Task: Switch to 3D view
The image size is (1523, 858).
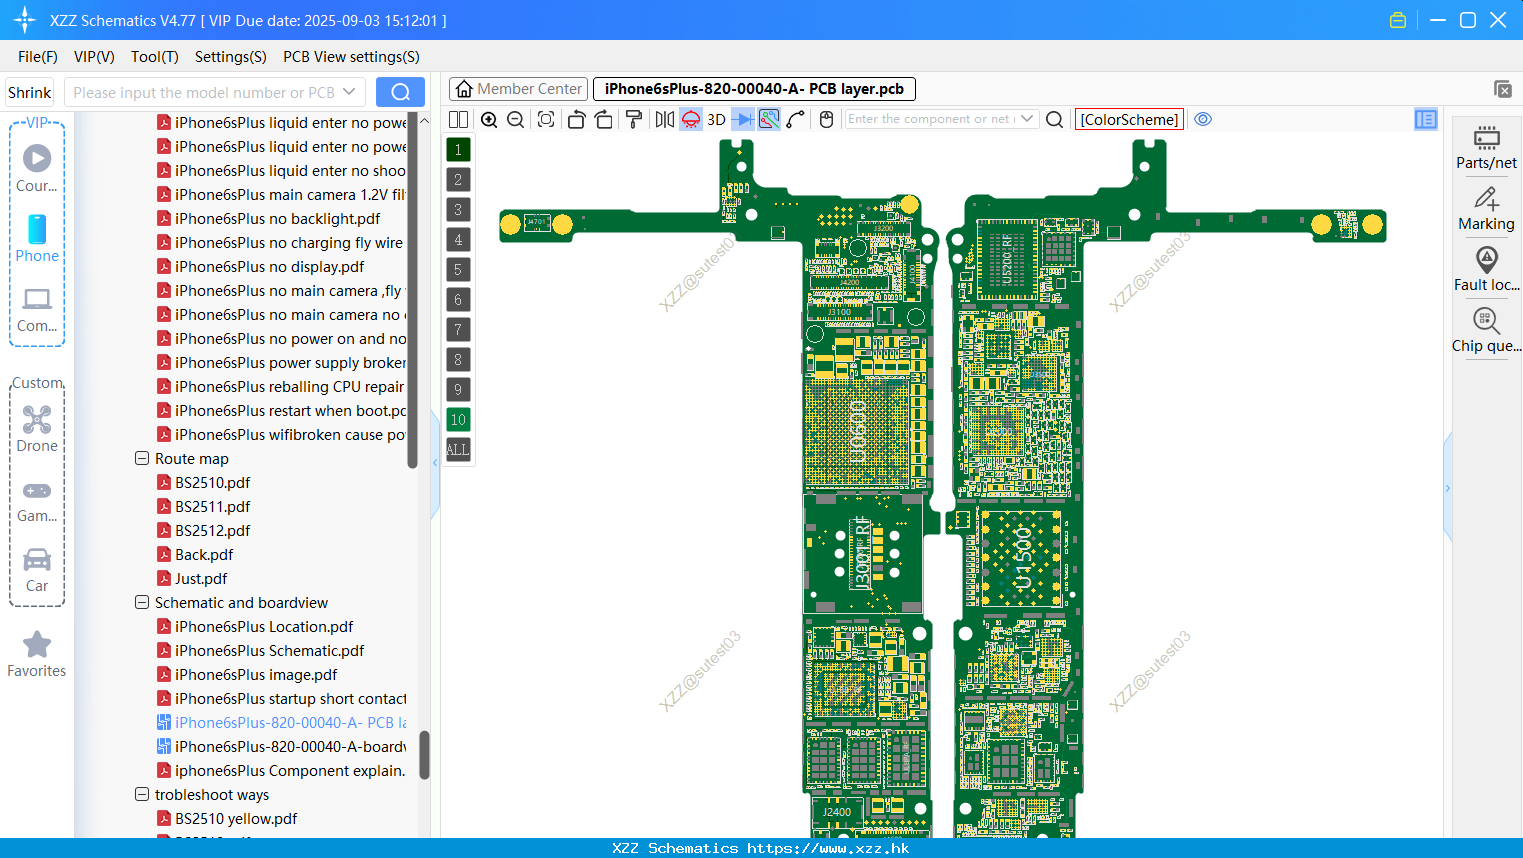Action: coord(716,119)
